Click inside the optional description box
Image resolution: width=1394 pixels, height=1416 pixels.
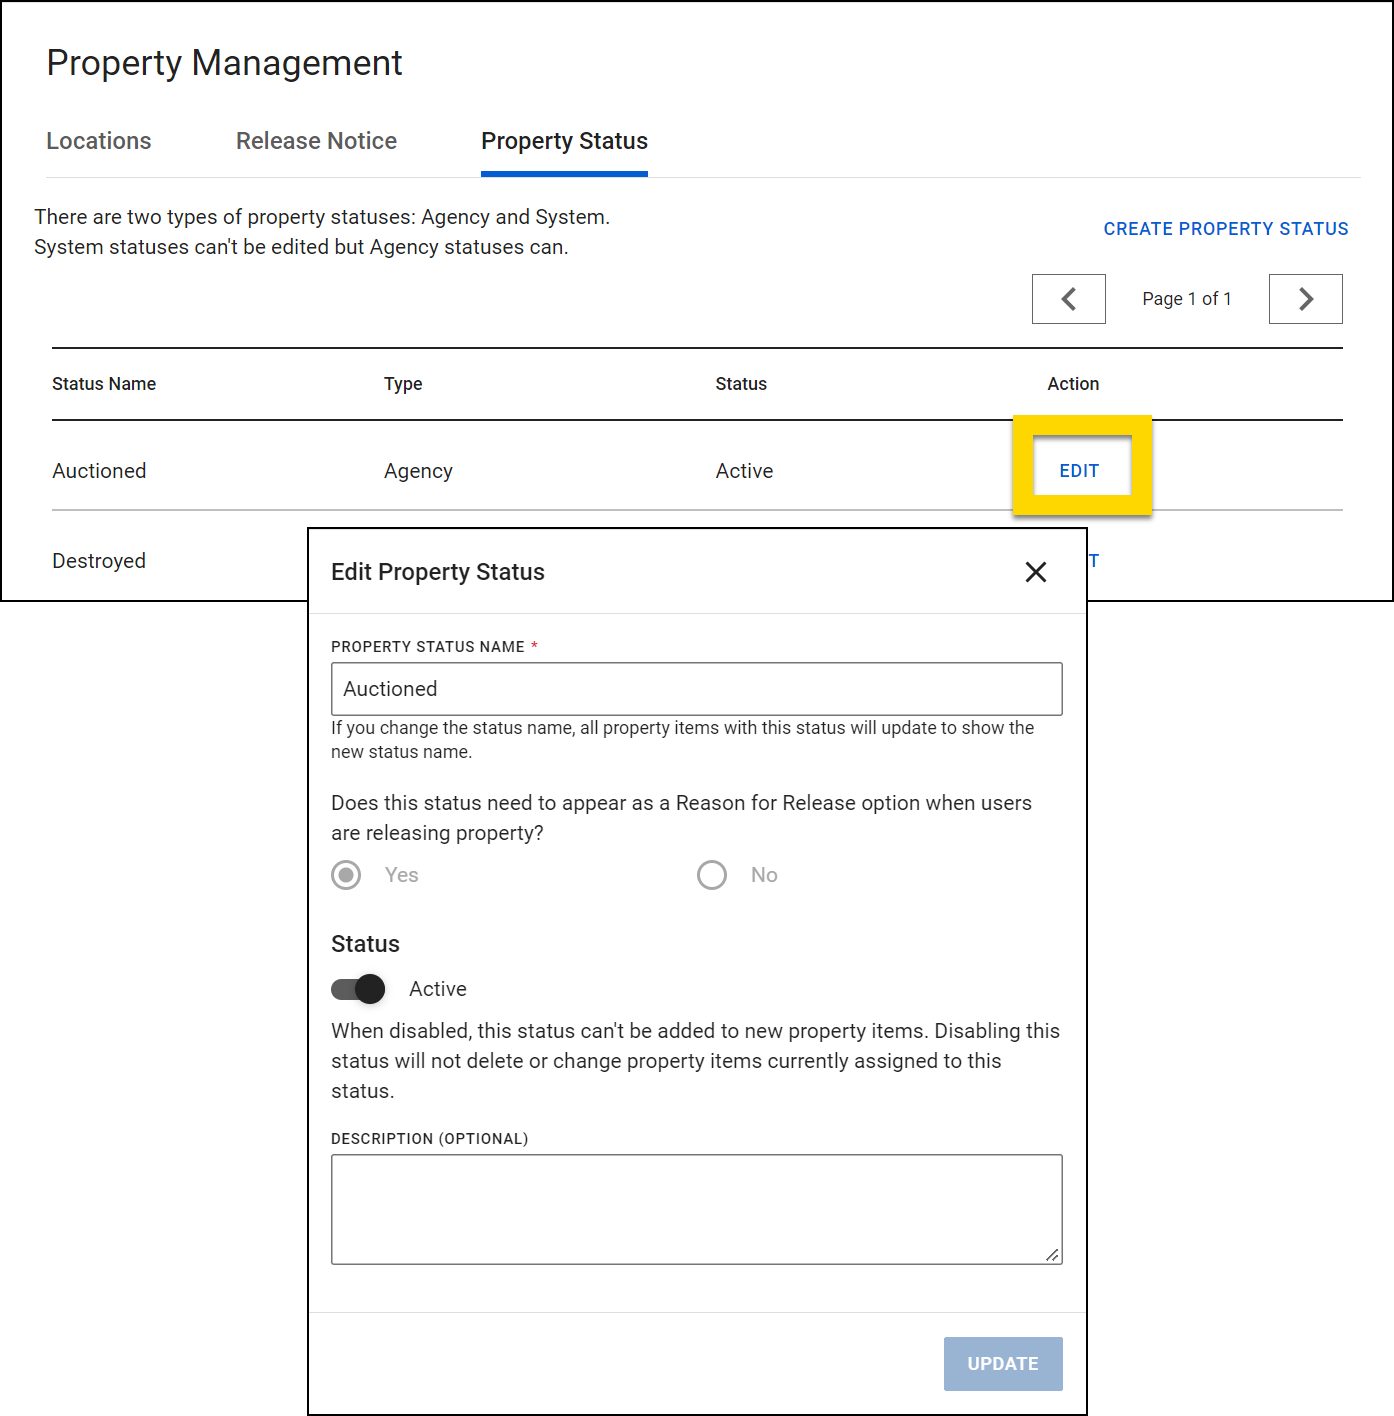696,1208
